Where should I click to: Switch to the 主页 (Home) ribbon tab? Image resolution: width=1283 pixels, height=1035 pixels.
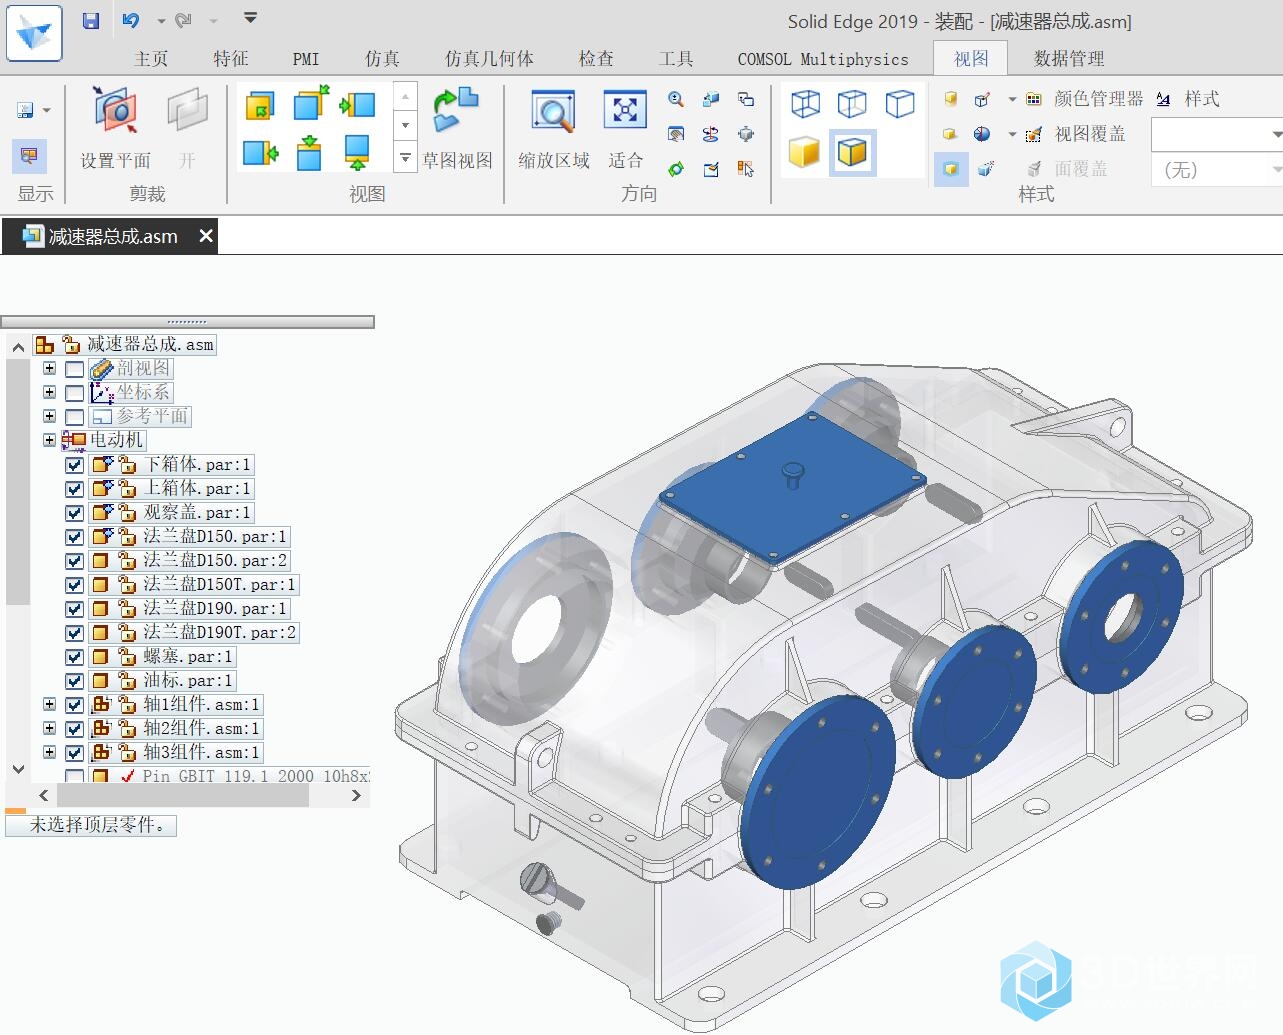click(x=151, y=59)
